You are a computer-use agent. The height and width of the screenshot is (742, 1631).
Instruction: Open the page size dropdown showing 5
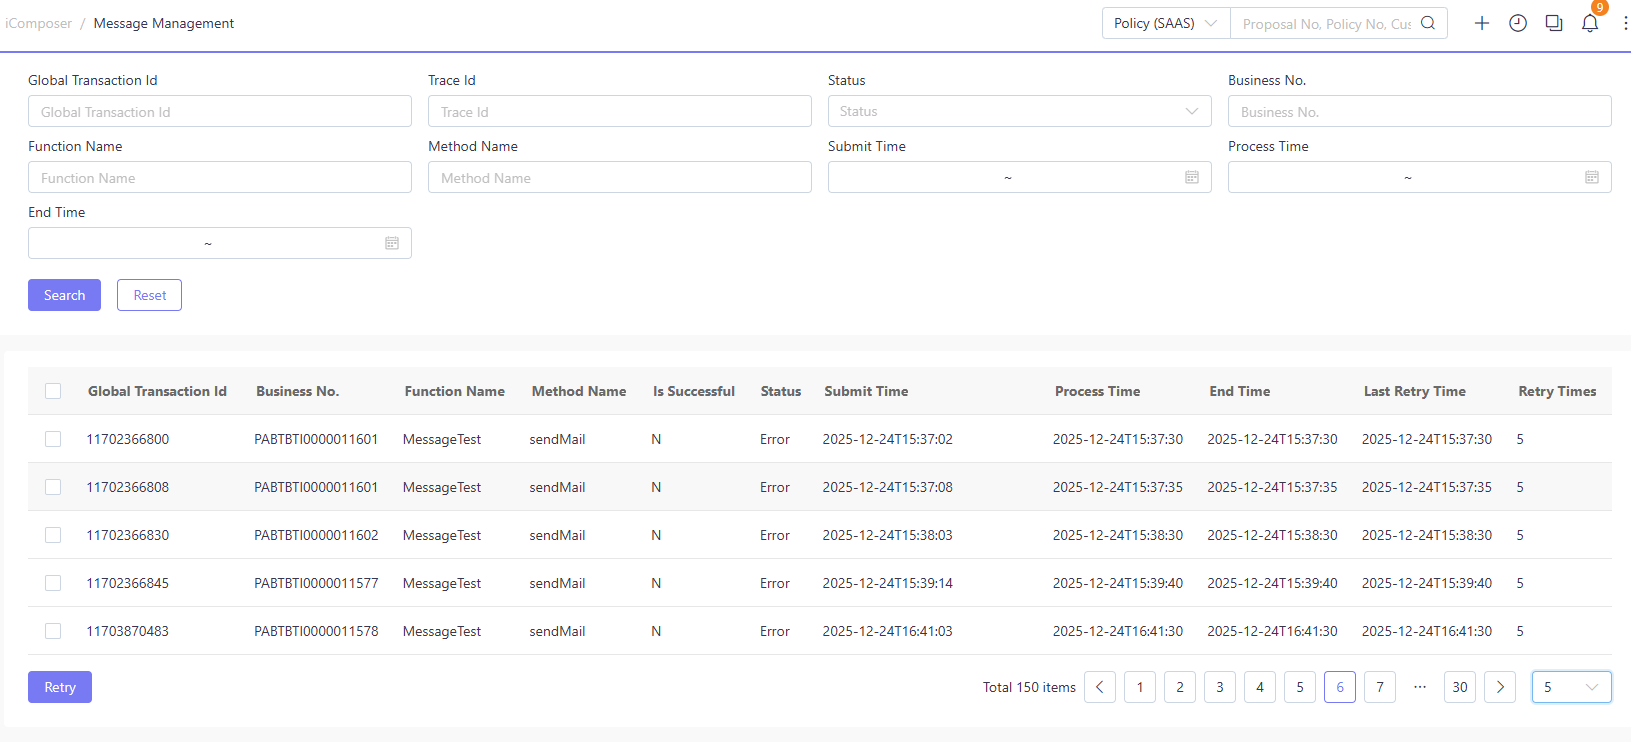(x=1572, y=687)
